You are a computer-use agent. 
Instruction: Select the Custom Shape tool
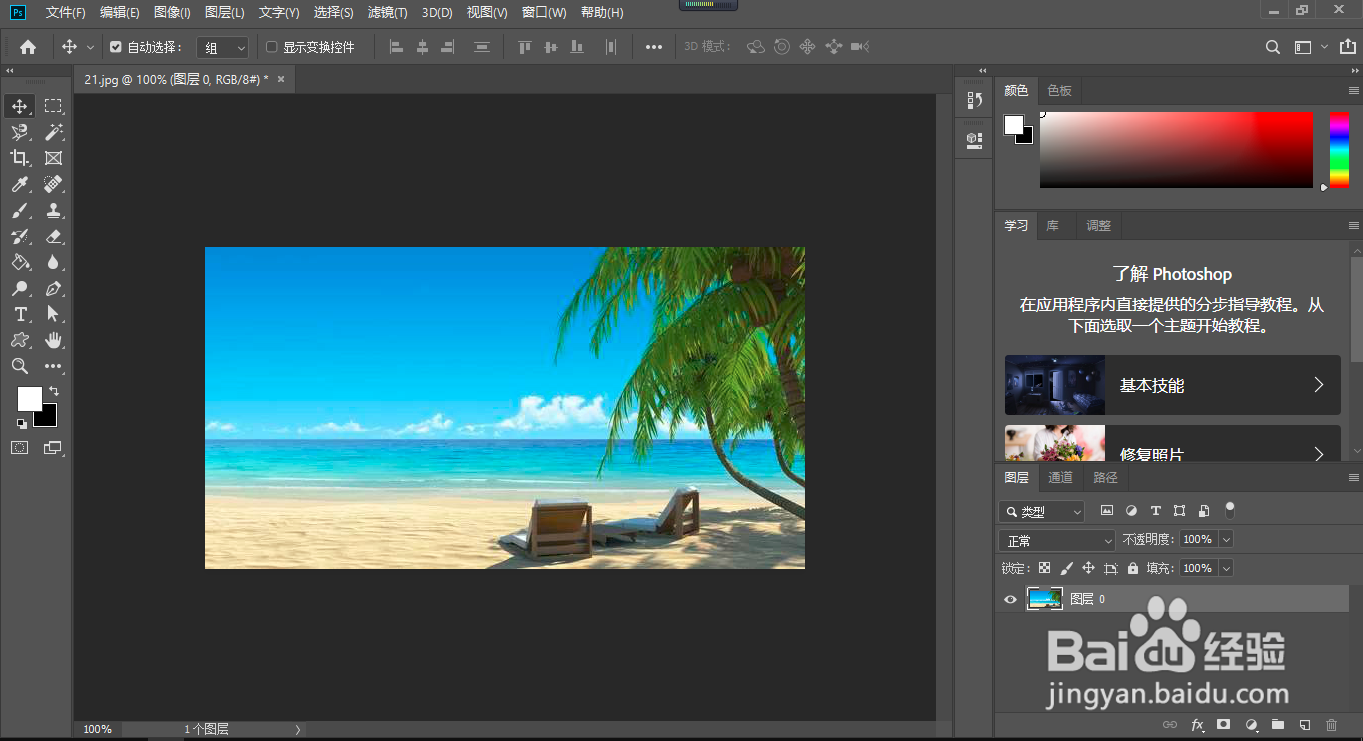pos(19,340)
